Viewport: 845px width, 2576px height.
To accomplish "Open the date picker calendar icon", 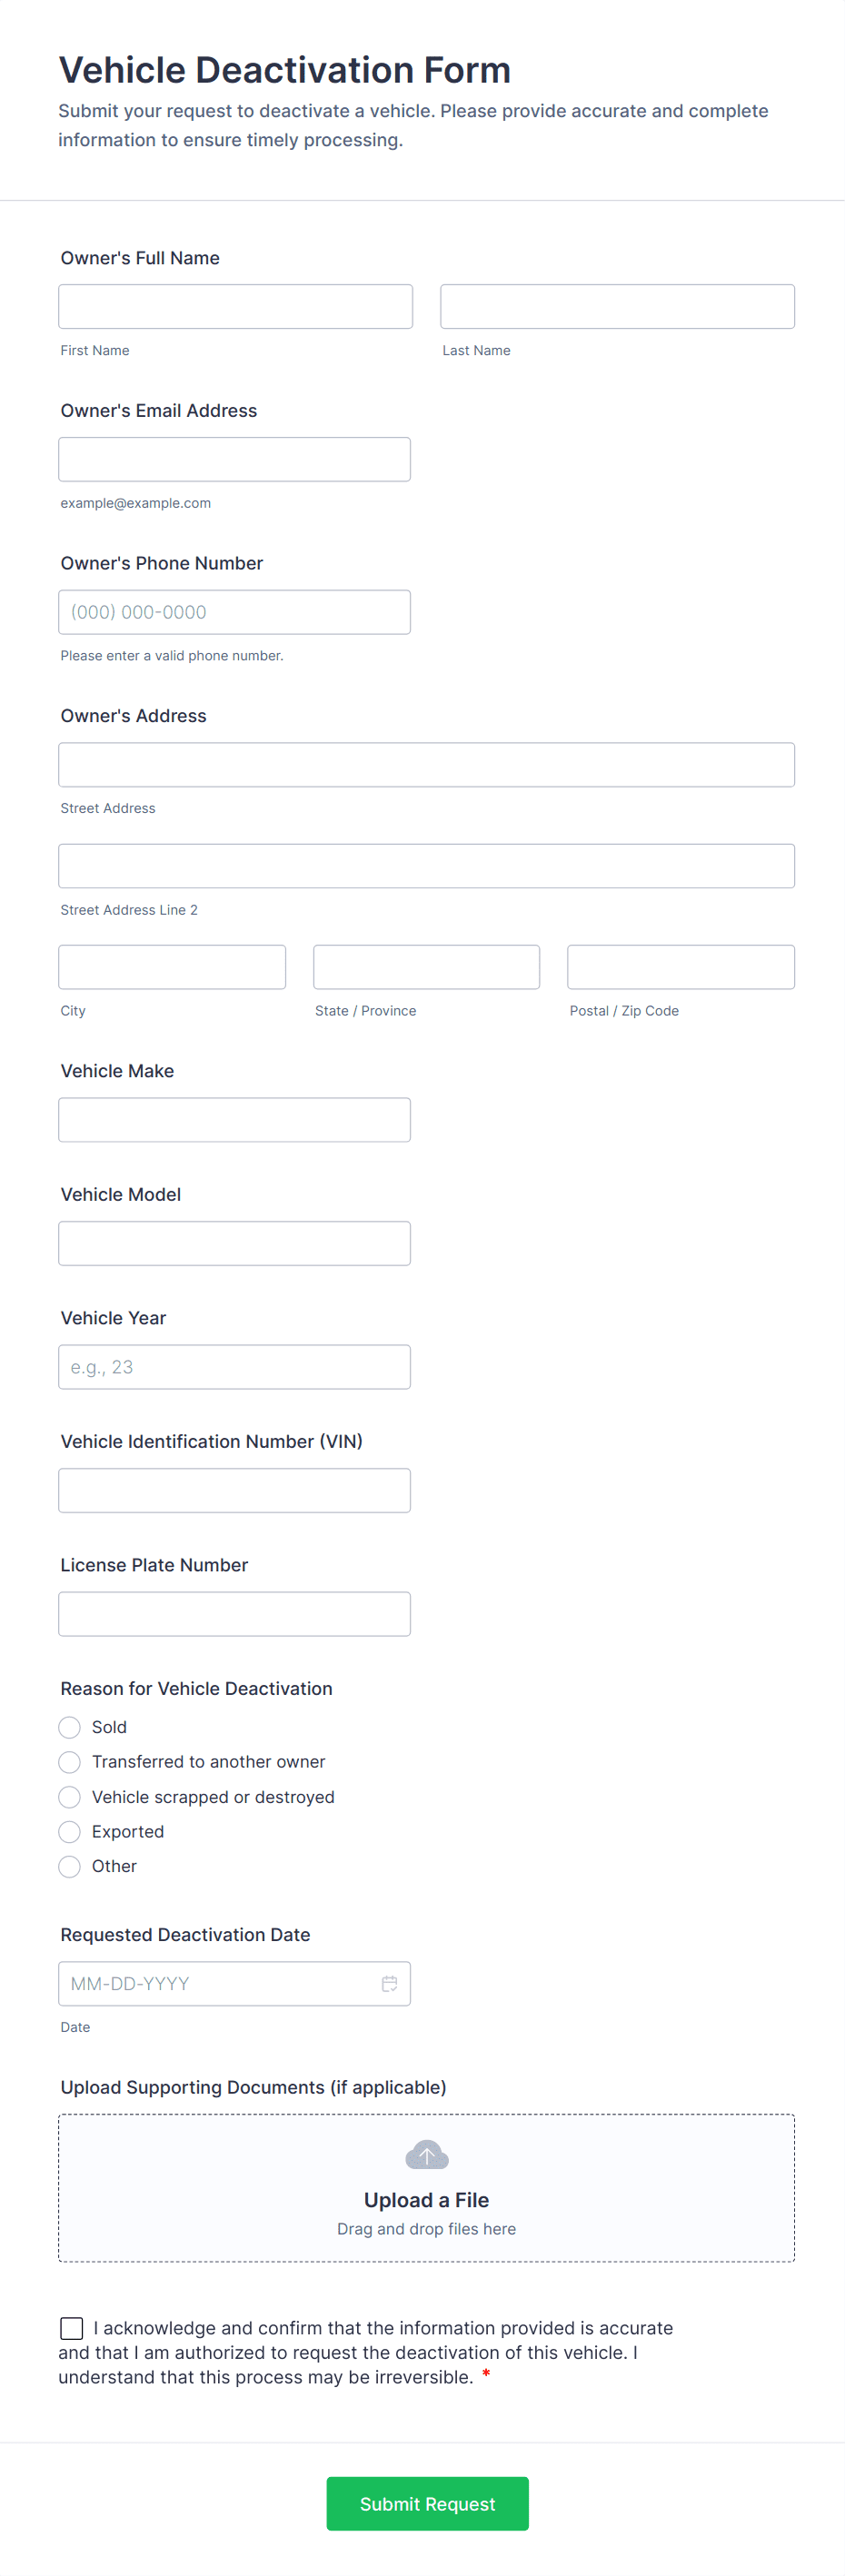I will (x=389, y=1983).
